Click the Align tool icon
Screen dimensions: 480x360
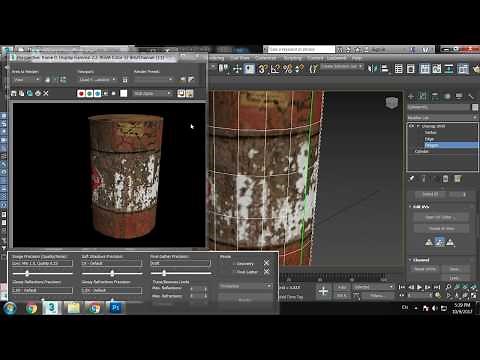(x=385, y=69)
